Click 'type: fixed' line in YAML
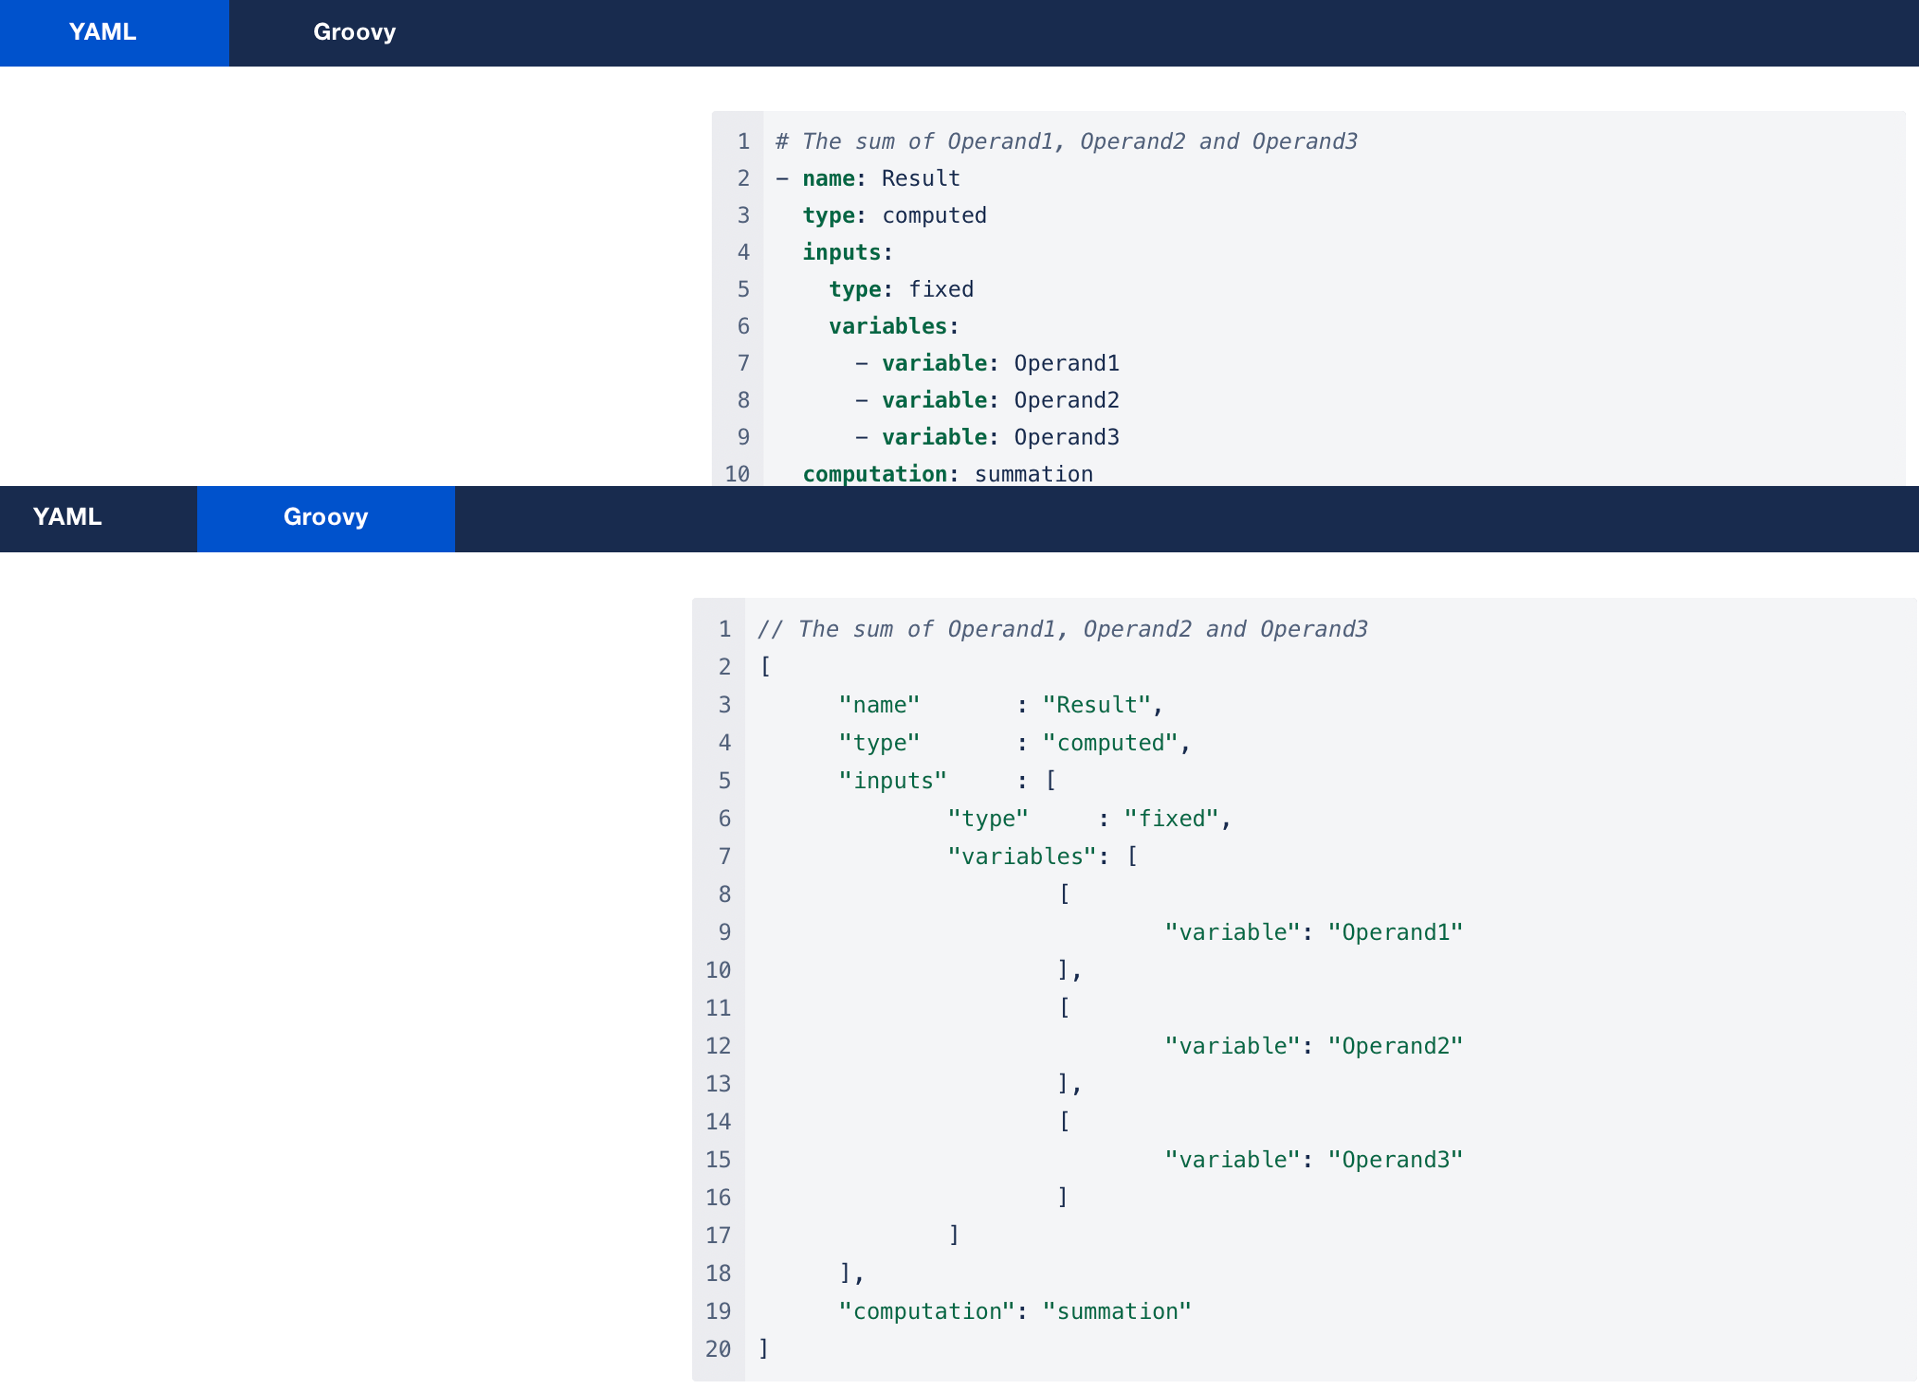1920x1390 pixels. (900, 289)
